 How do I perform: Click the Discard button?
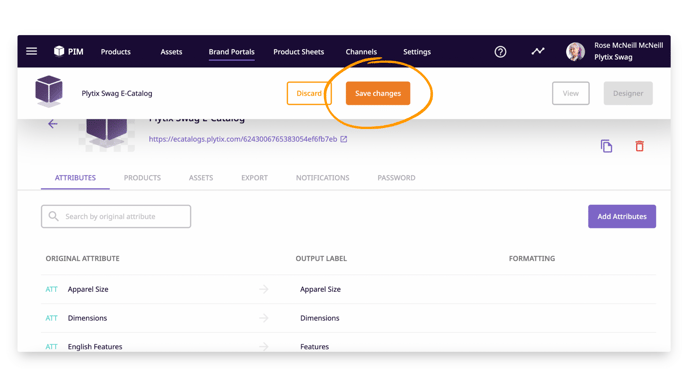(309, 93)
